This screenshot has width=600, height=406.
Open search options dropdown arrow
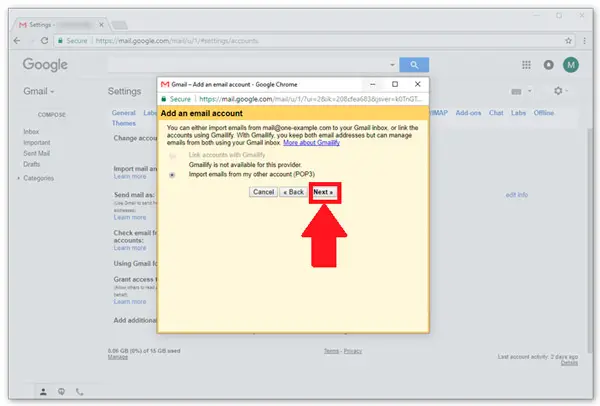[x=392, y=65]
